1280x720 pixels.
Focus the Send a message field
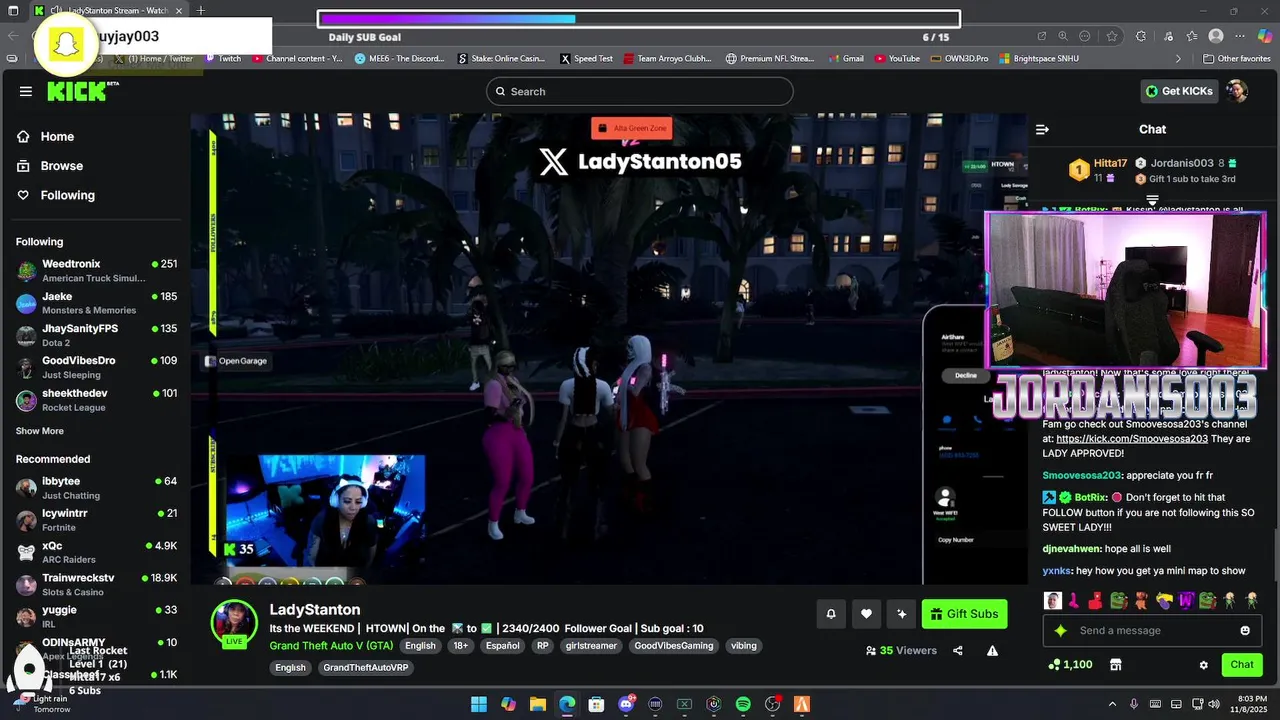[x=1152, y=630]
